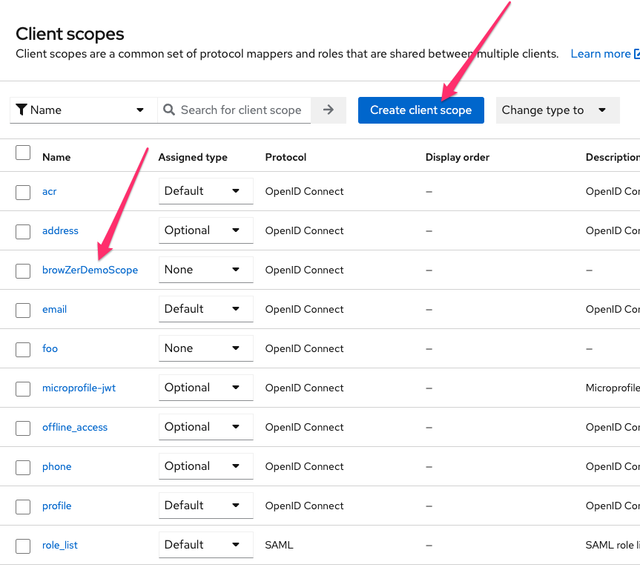Open assigned type dropdown for address

[x=206, y=230]
